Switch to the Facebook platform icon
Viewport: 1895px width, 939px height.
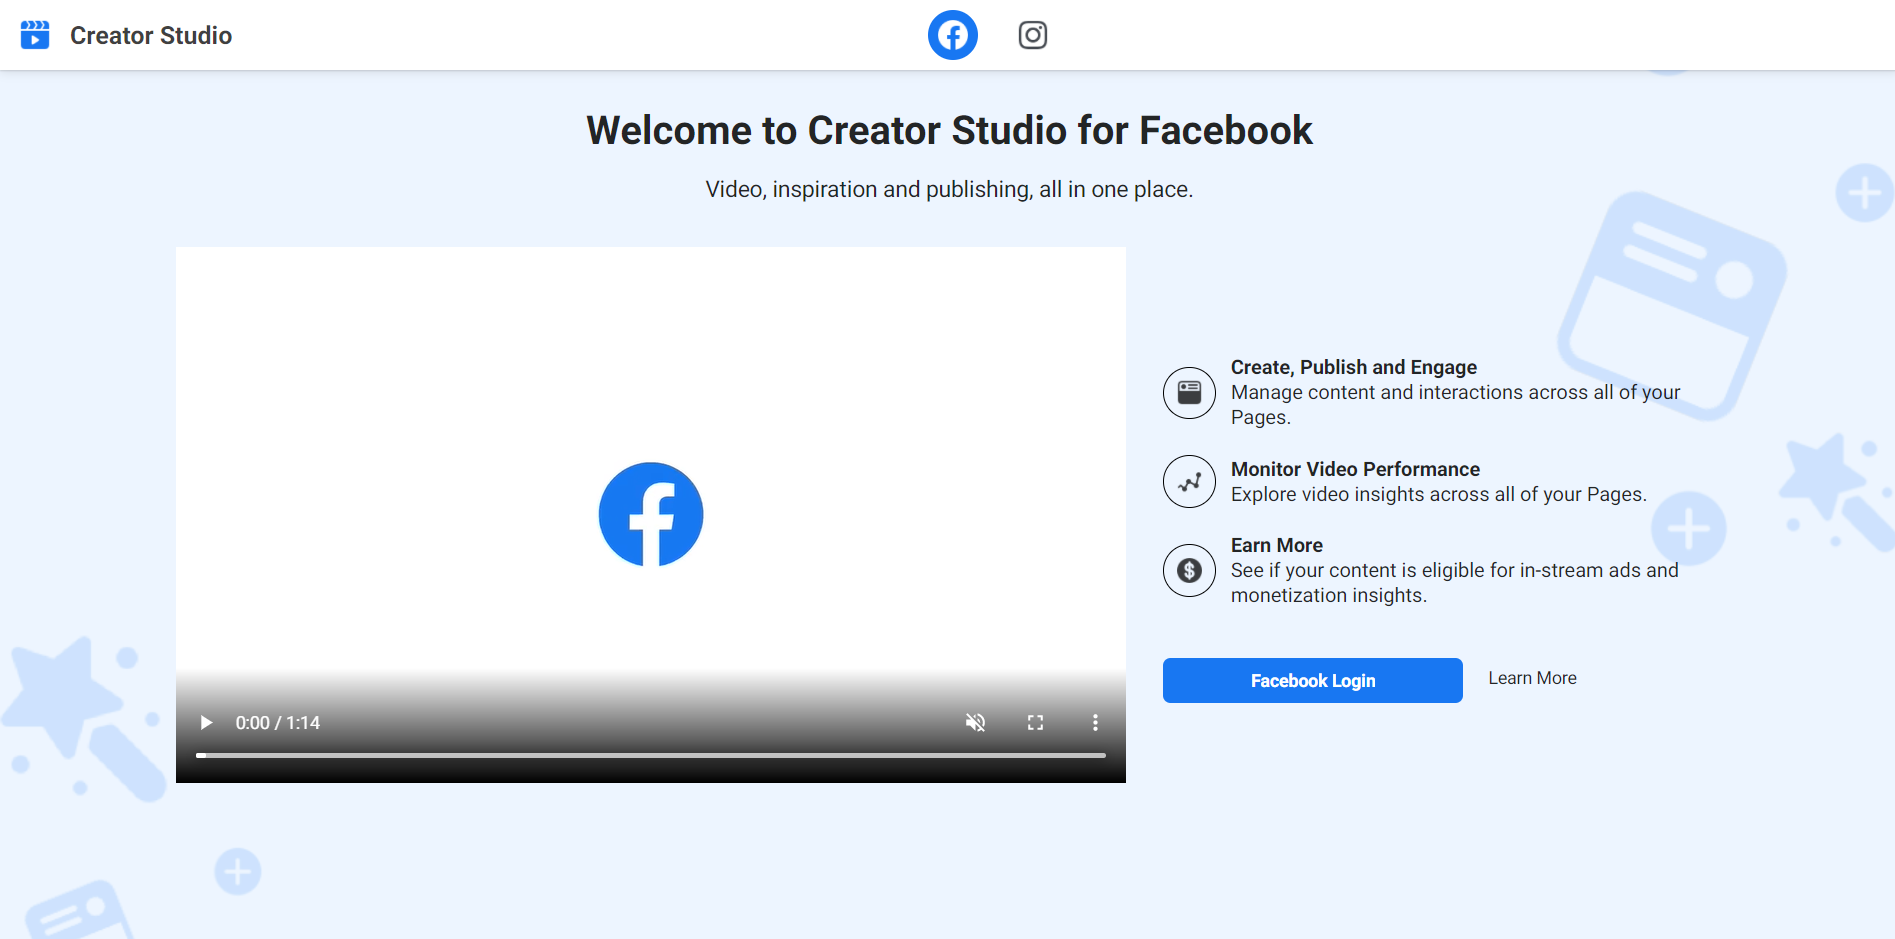point(952,35)
